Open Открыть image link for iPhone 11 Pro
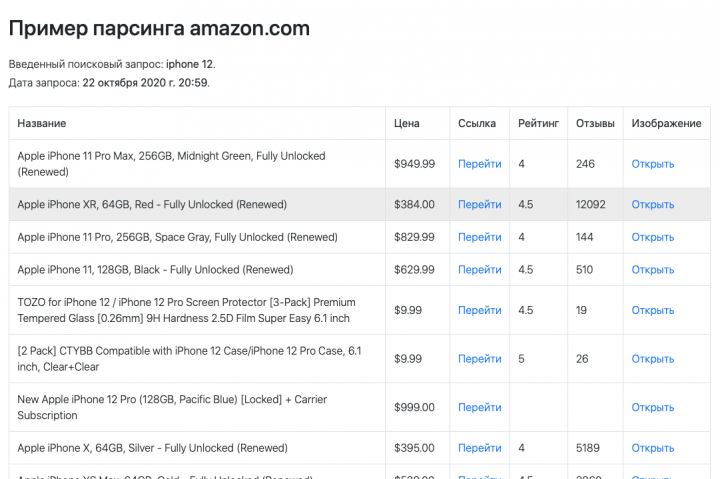 coord(652,237)
